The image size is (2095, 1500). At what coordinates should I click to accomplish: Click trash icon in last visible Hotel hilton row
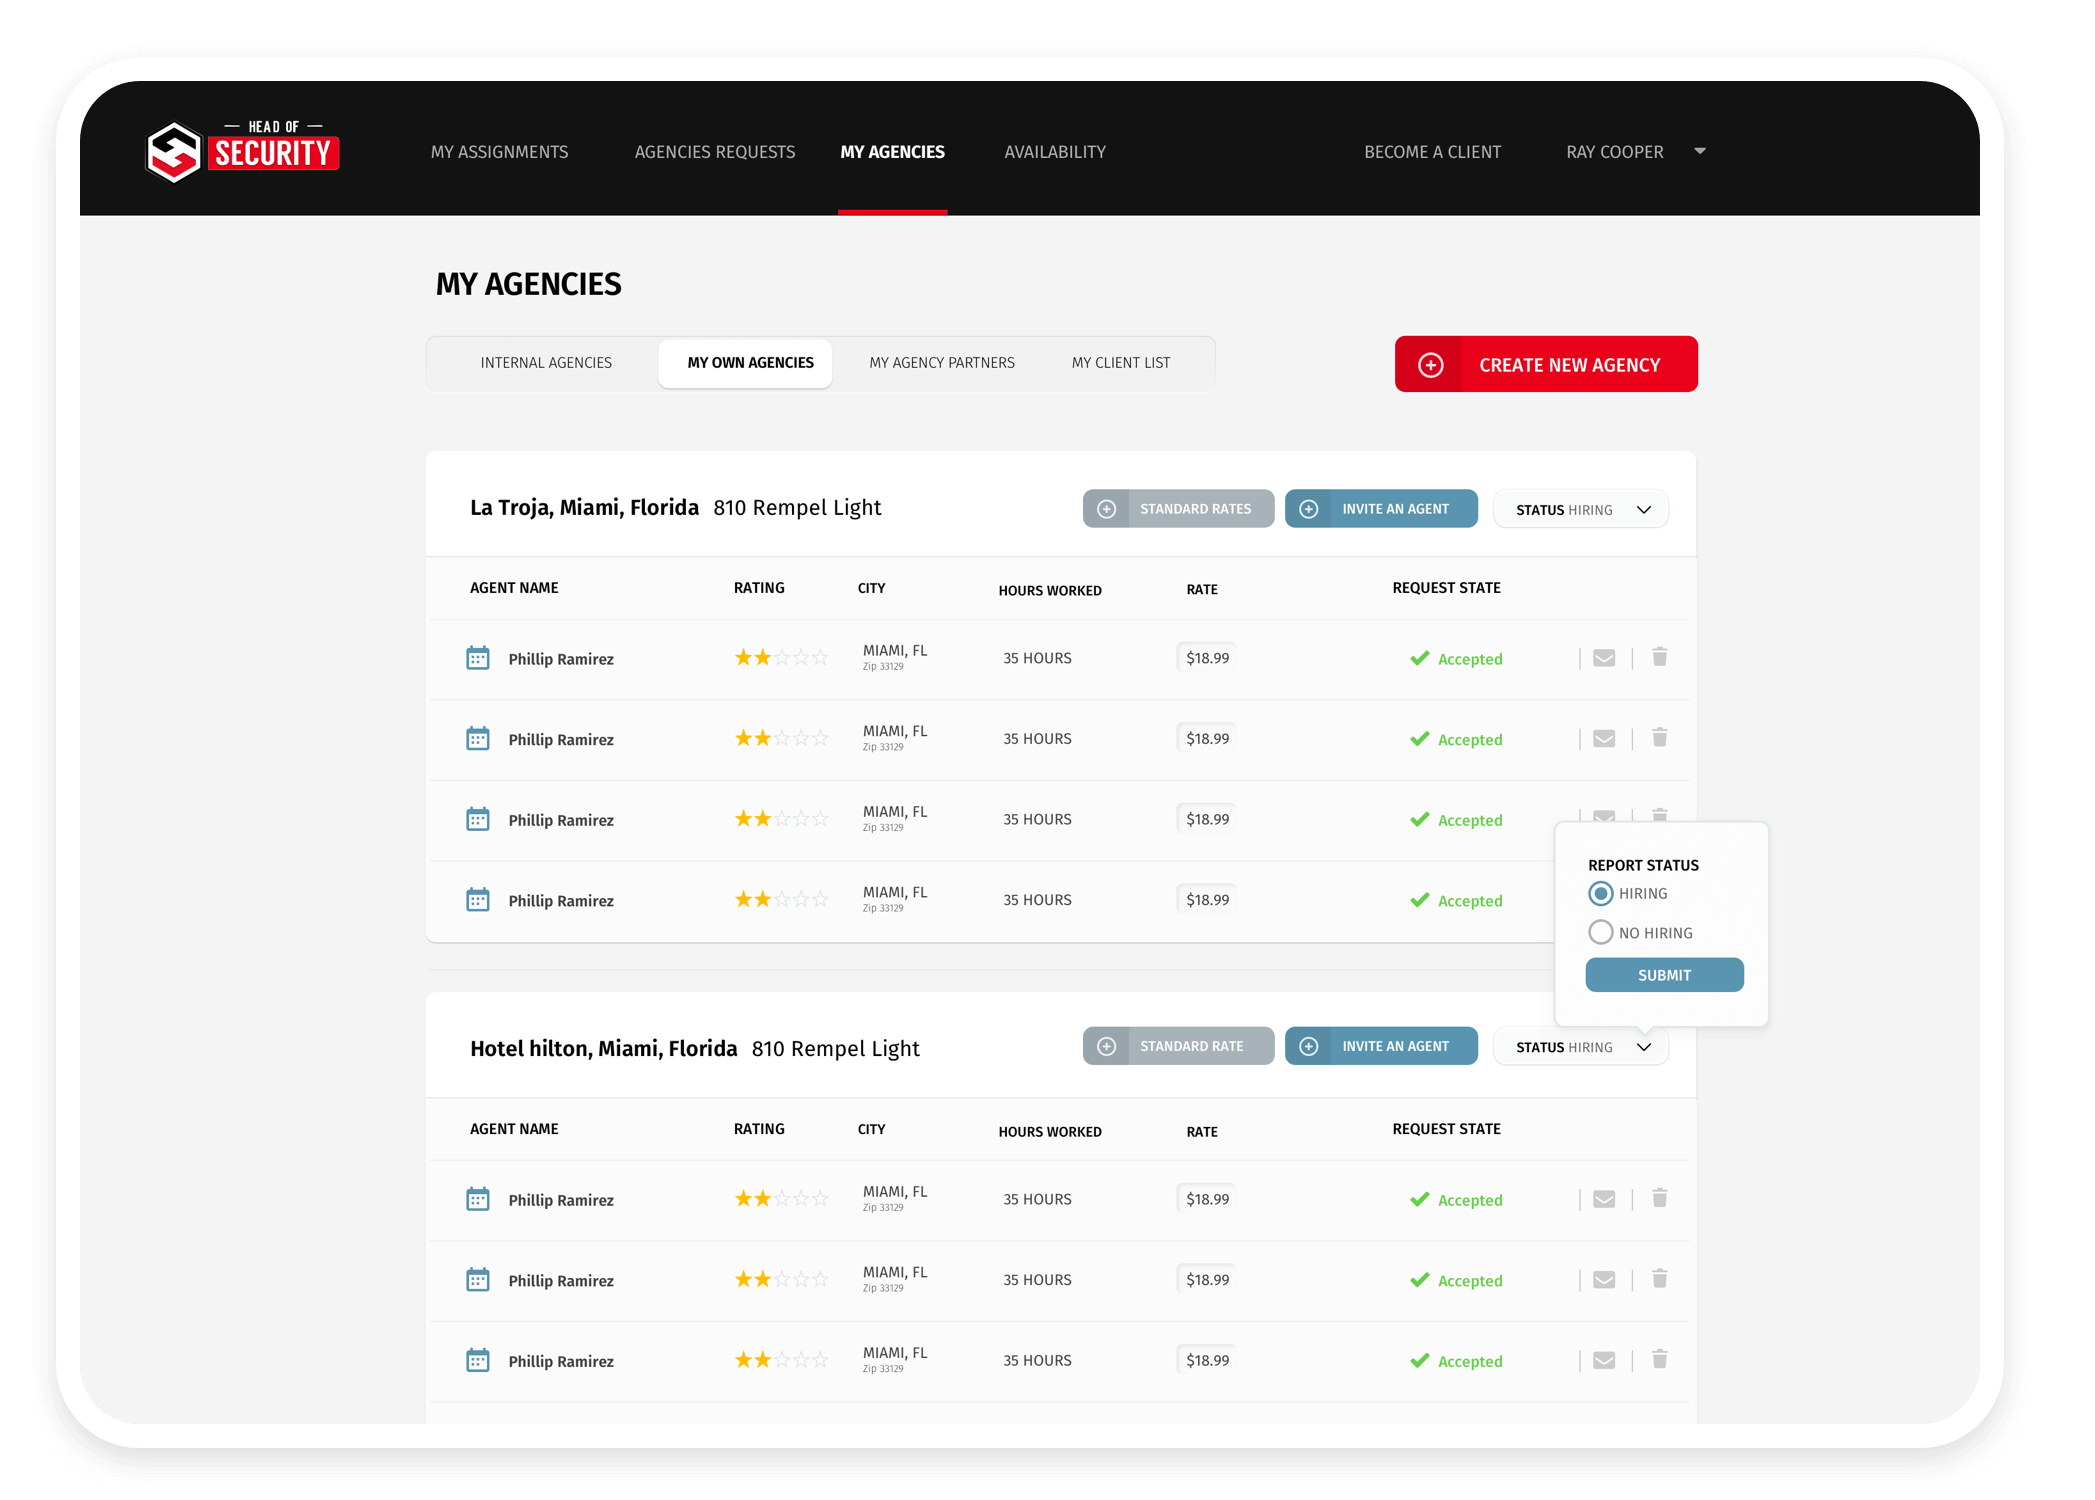click(x=1660, y=1359)
